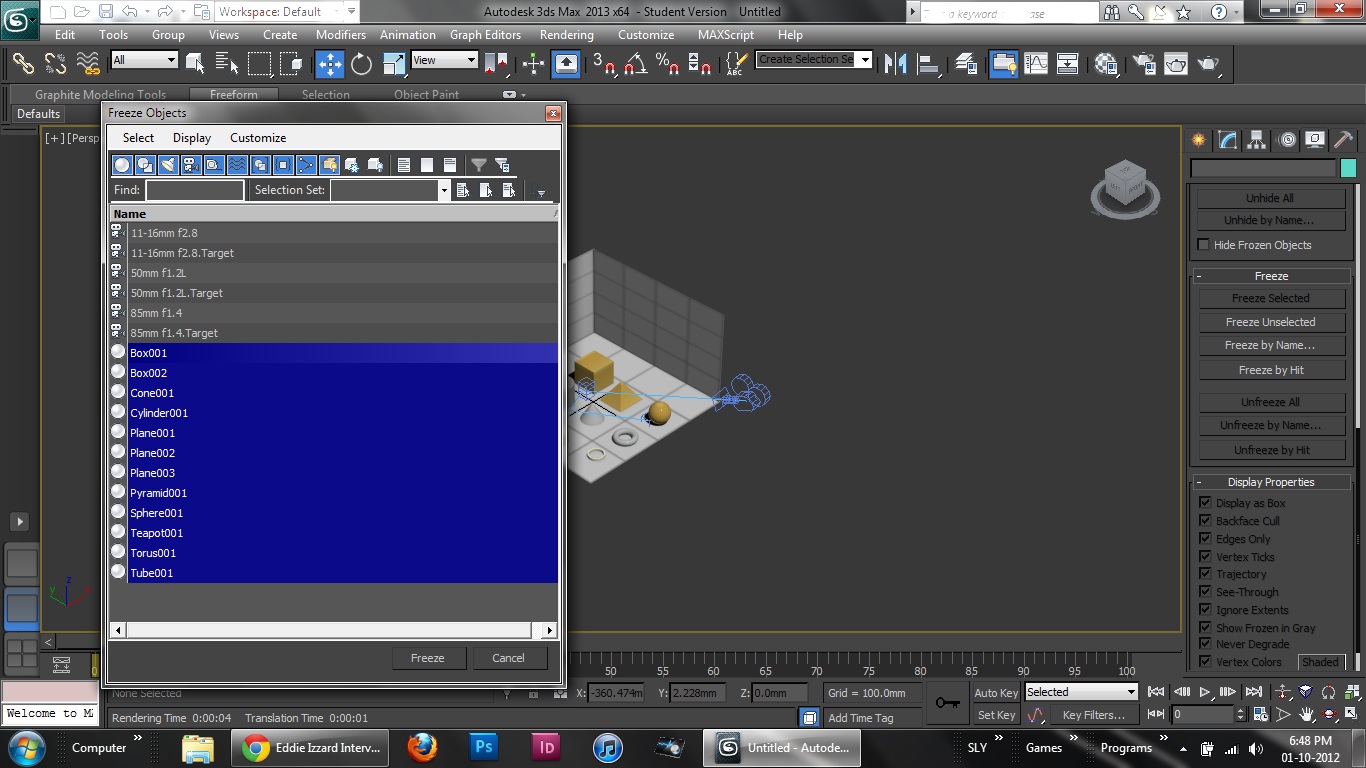1366x768 pixels.
Task: Toggle the See-Through checkbox
Action: 1205,592
